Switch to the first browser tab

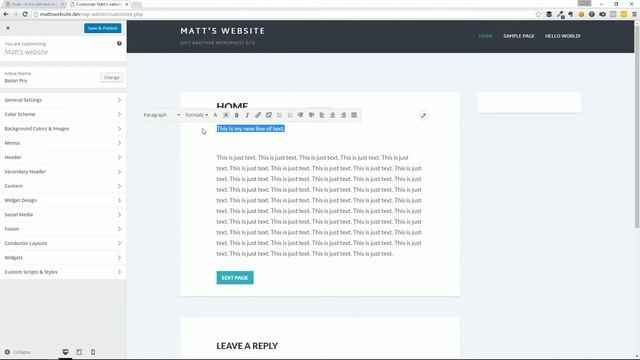(34, 4)
